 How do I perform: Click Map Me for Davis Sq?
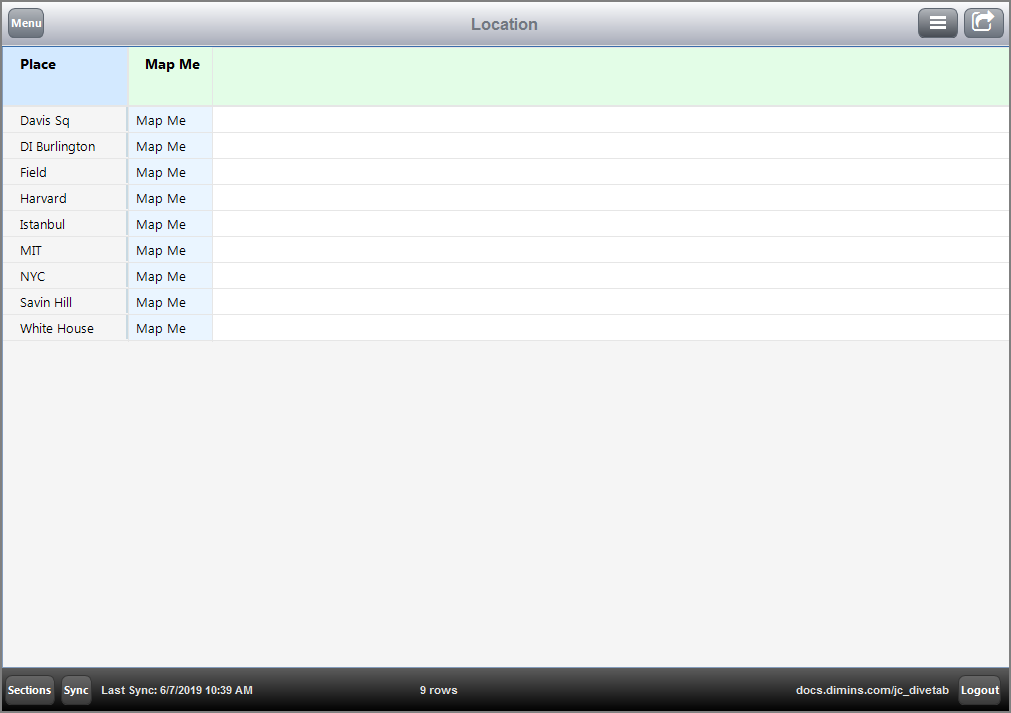(x=161, y=121)
